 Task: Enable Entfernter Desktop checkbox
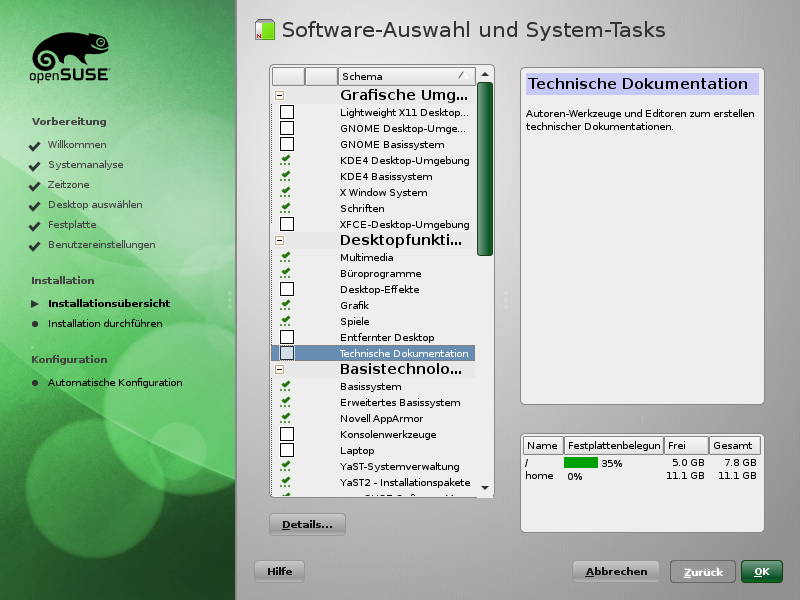point(287,337)
